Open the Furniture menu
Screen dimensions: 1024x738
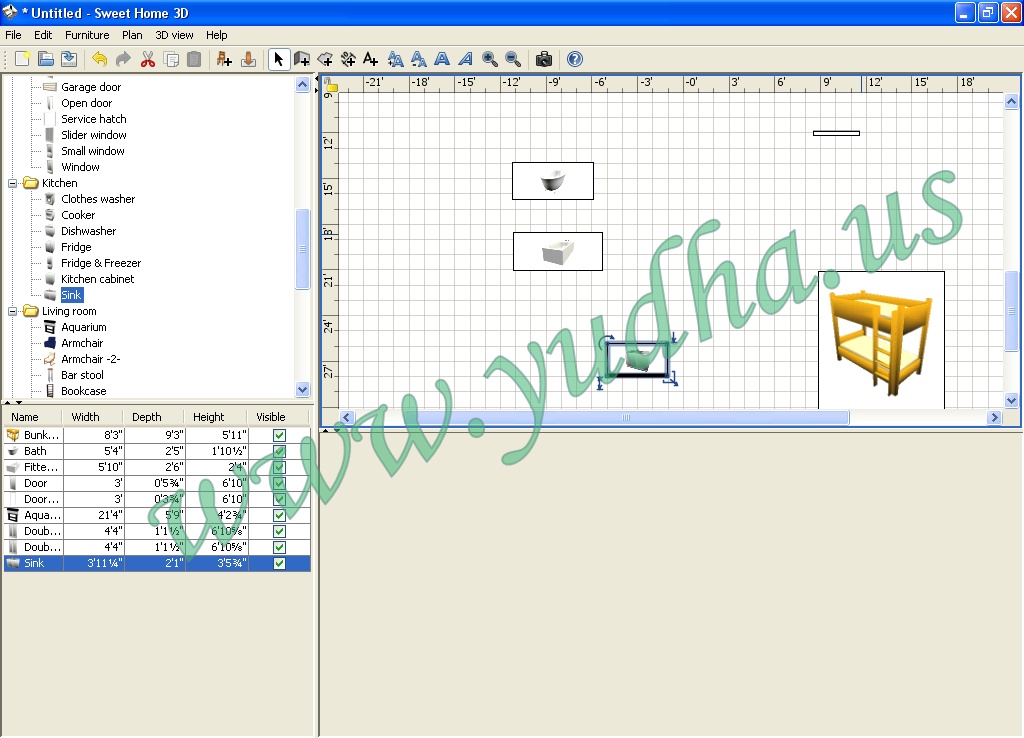click(87, 35)
